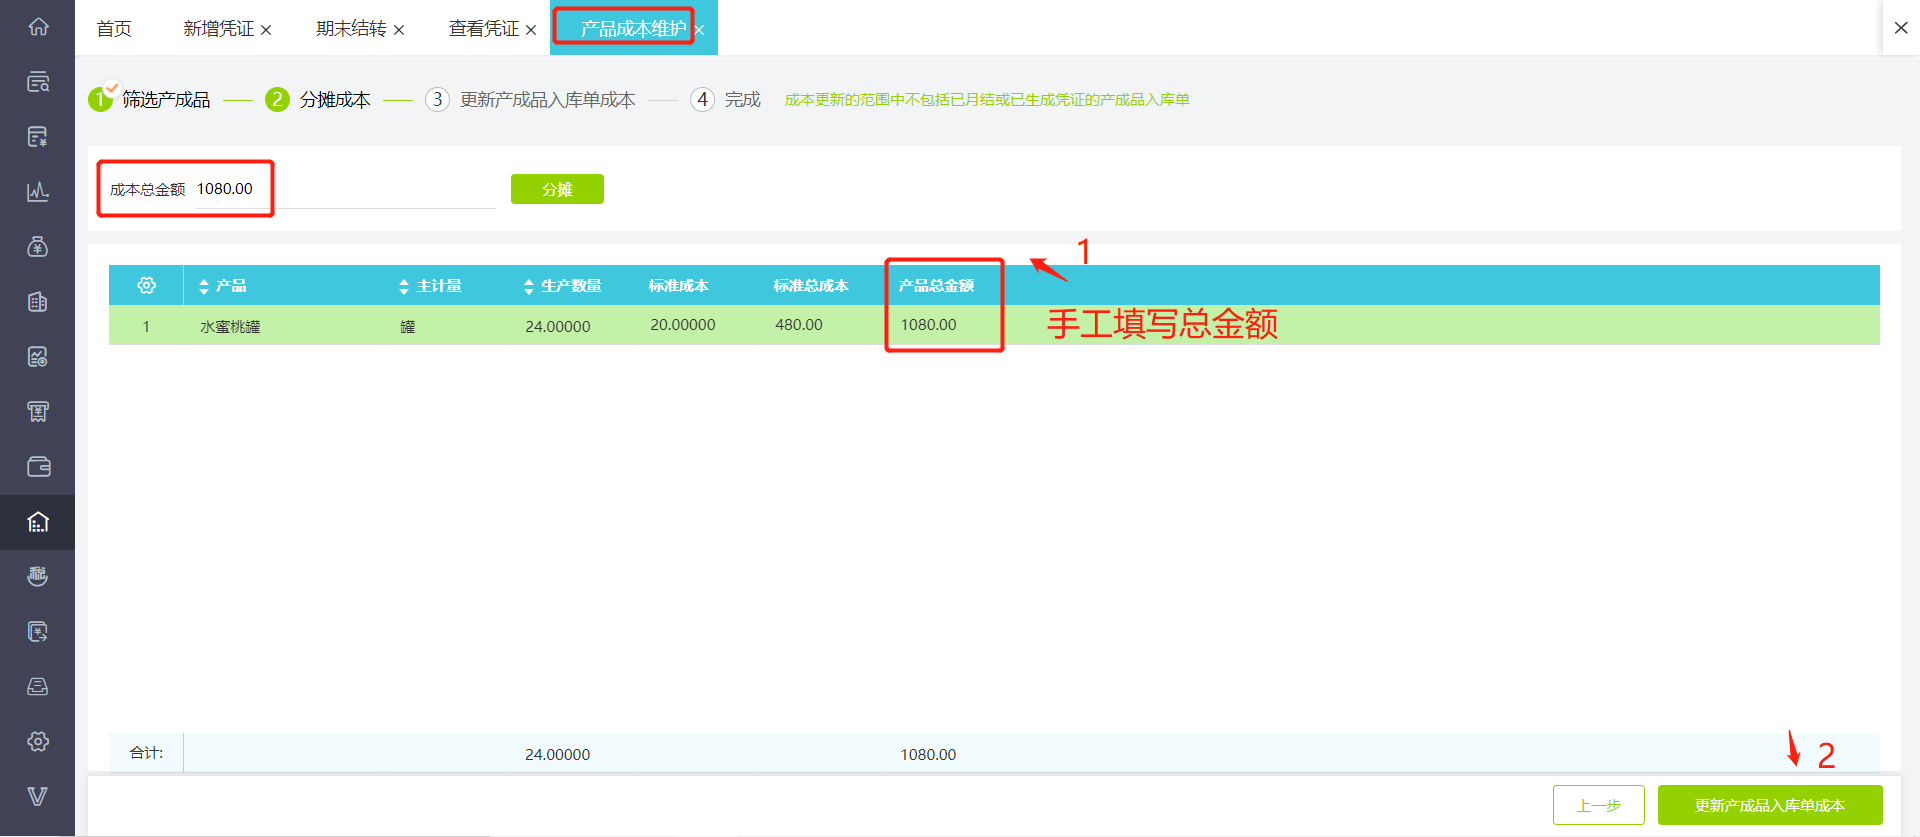The height and width of the screenshot is (837, 1920).
Task: Select the active warehouse sidebar icon
Action: [38, 522]
